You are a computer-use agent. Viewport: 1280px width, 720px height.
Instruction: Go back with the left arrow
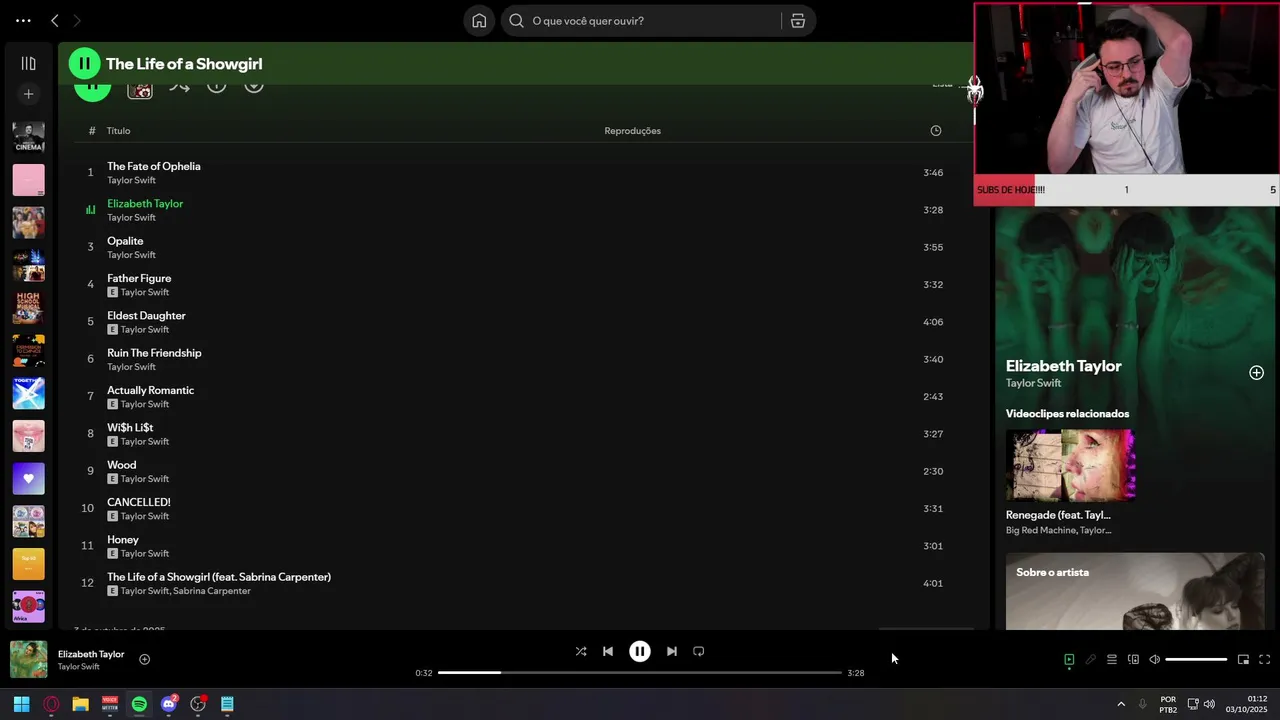click(x=55, y=20)
